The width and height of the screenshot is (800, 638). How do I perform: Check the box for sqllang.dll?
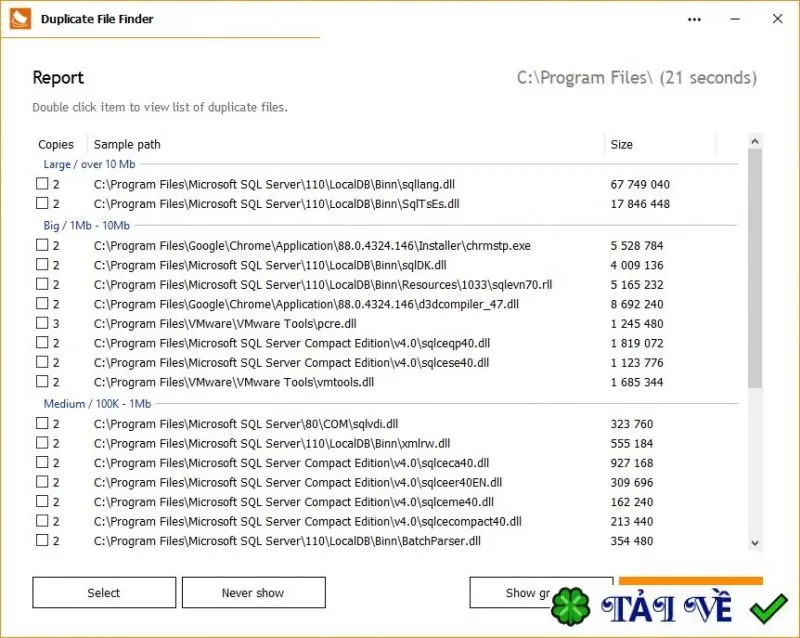pos(42,183)
